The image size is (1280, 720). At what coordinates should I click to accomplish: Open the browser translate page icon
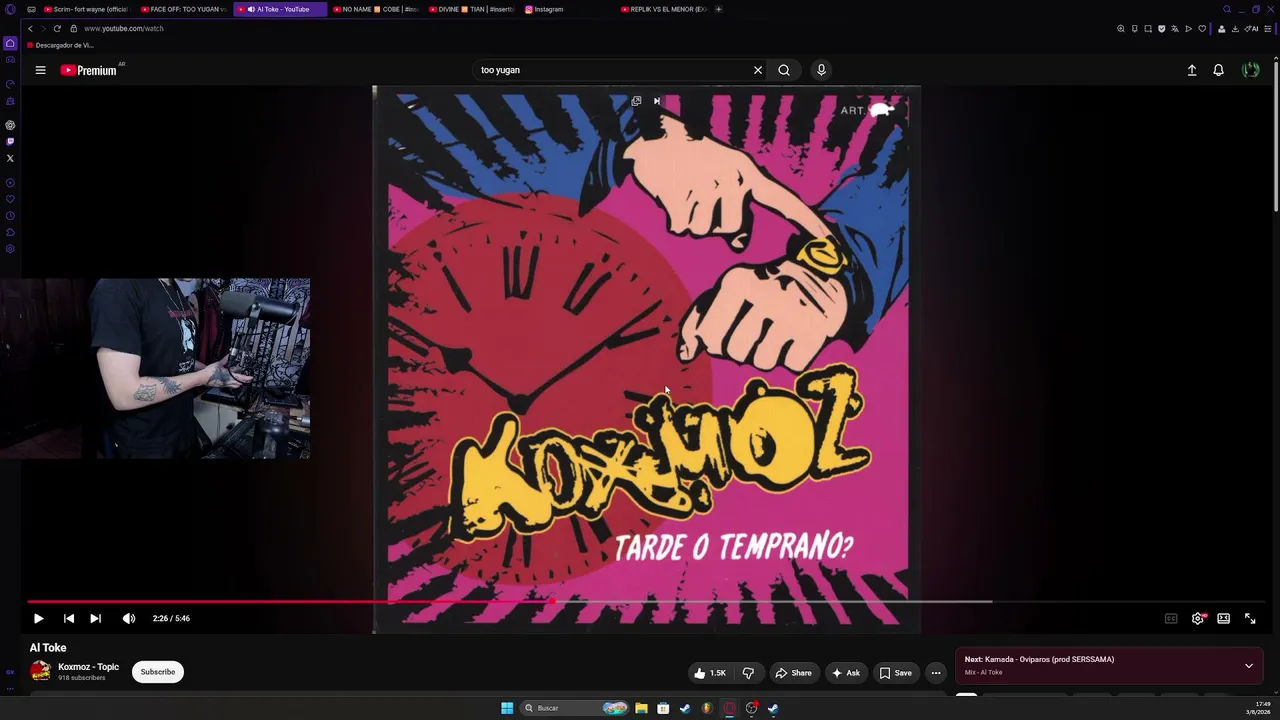pos(1175,28)
